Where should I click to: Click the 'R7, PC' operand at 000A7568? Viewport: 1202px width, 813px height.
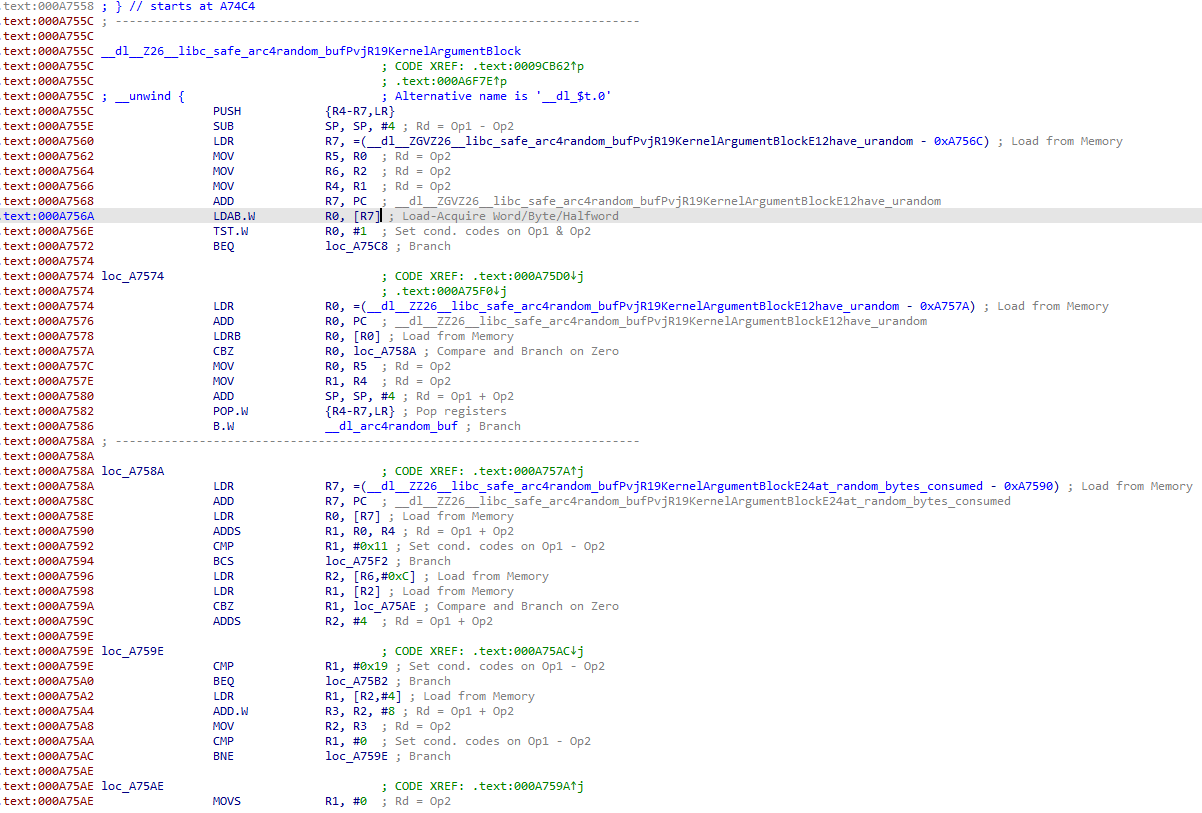(x=346, y=201)
